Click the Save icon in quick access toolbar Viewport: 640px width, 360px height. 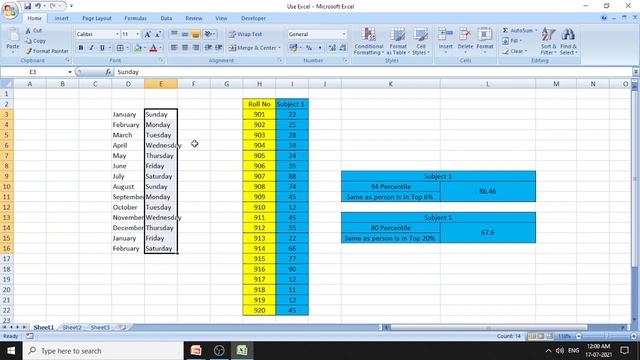[x=27, y=6]
